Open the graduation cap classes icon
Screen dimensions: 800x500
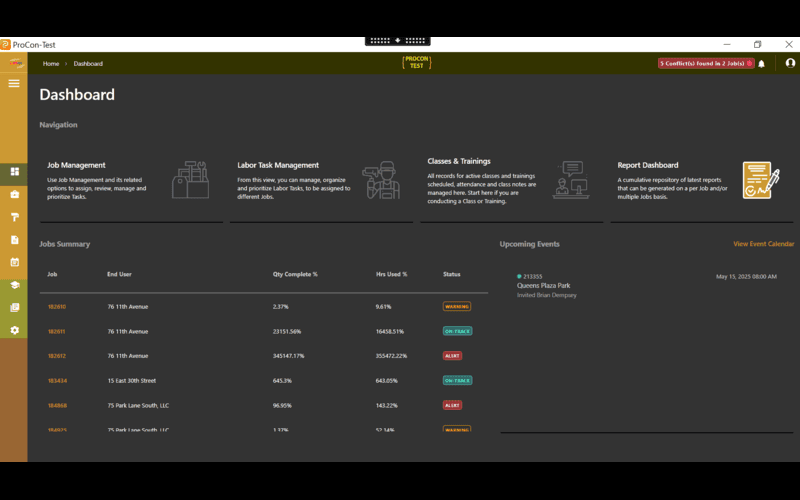point(14,285)
